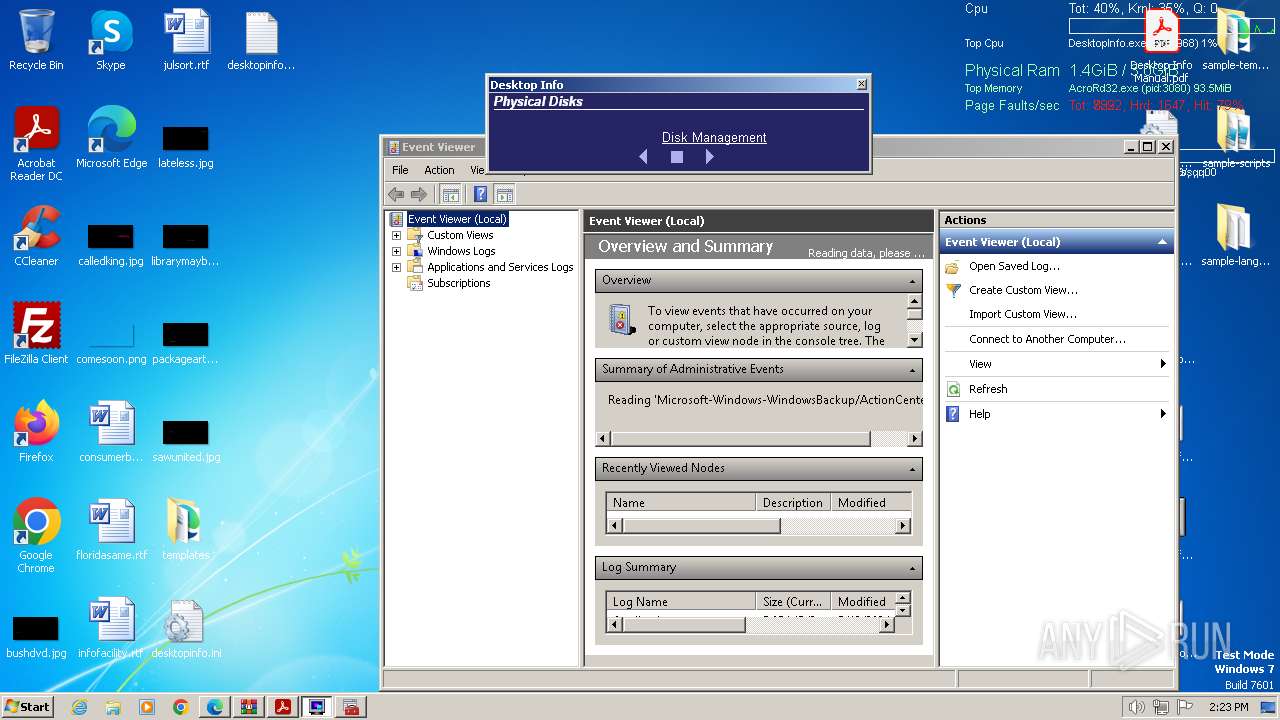Click the previous page arrow in Desktop Info
This screenshot has height=720, width=1280.
pyautogui.click(x=643, y=157)
